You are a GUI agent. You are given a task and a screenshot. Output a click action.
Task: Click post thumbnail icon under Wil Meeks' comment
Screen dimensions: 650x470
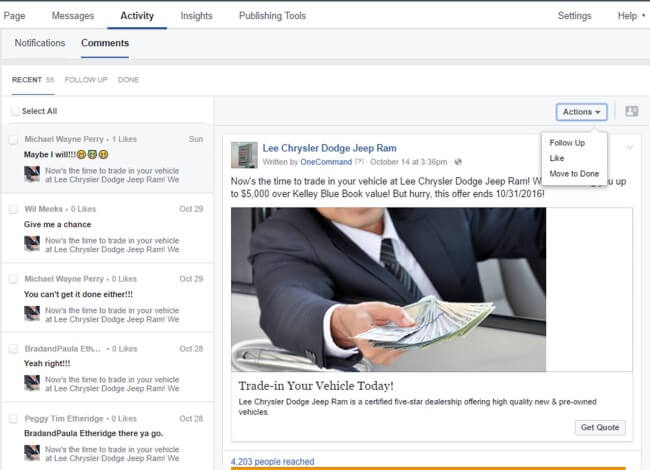pos(33,244)
